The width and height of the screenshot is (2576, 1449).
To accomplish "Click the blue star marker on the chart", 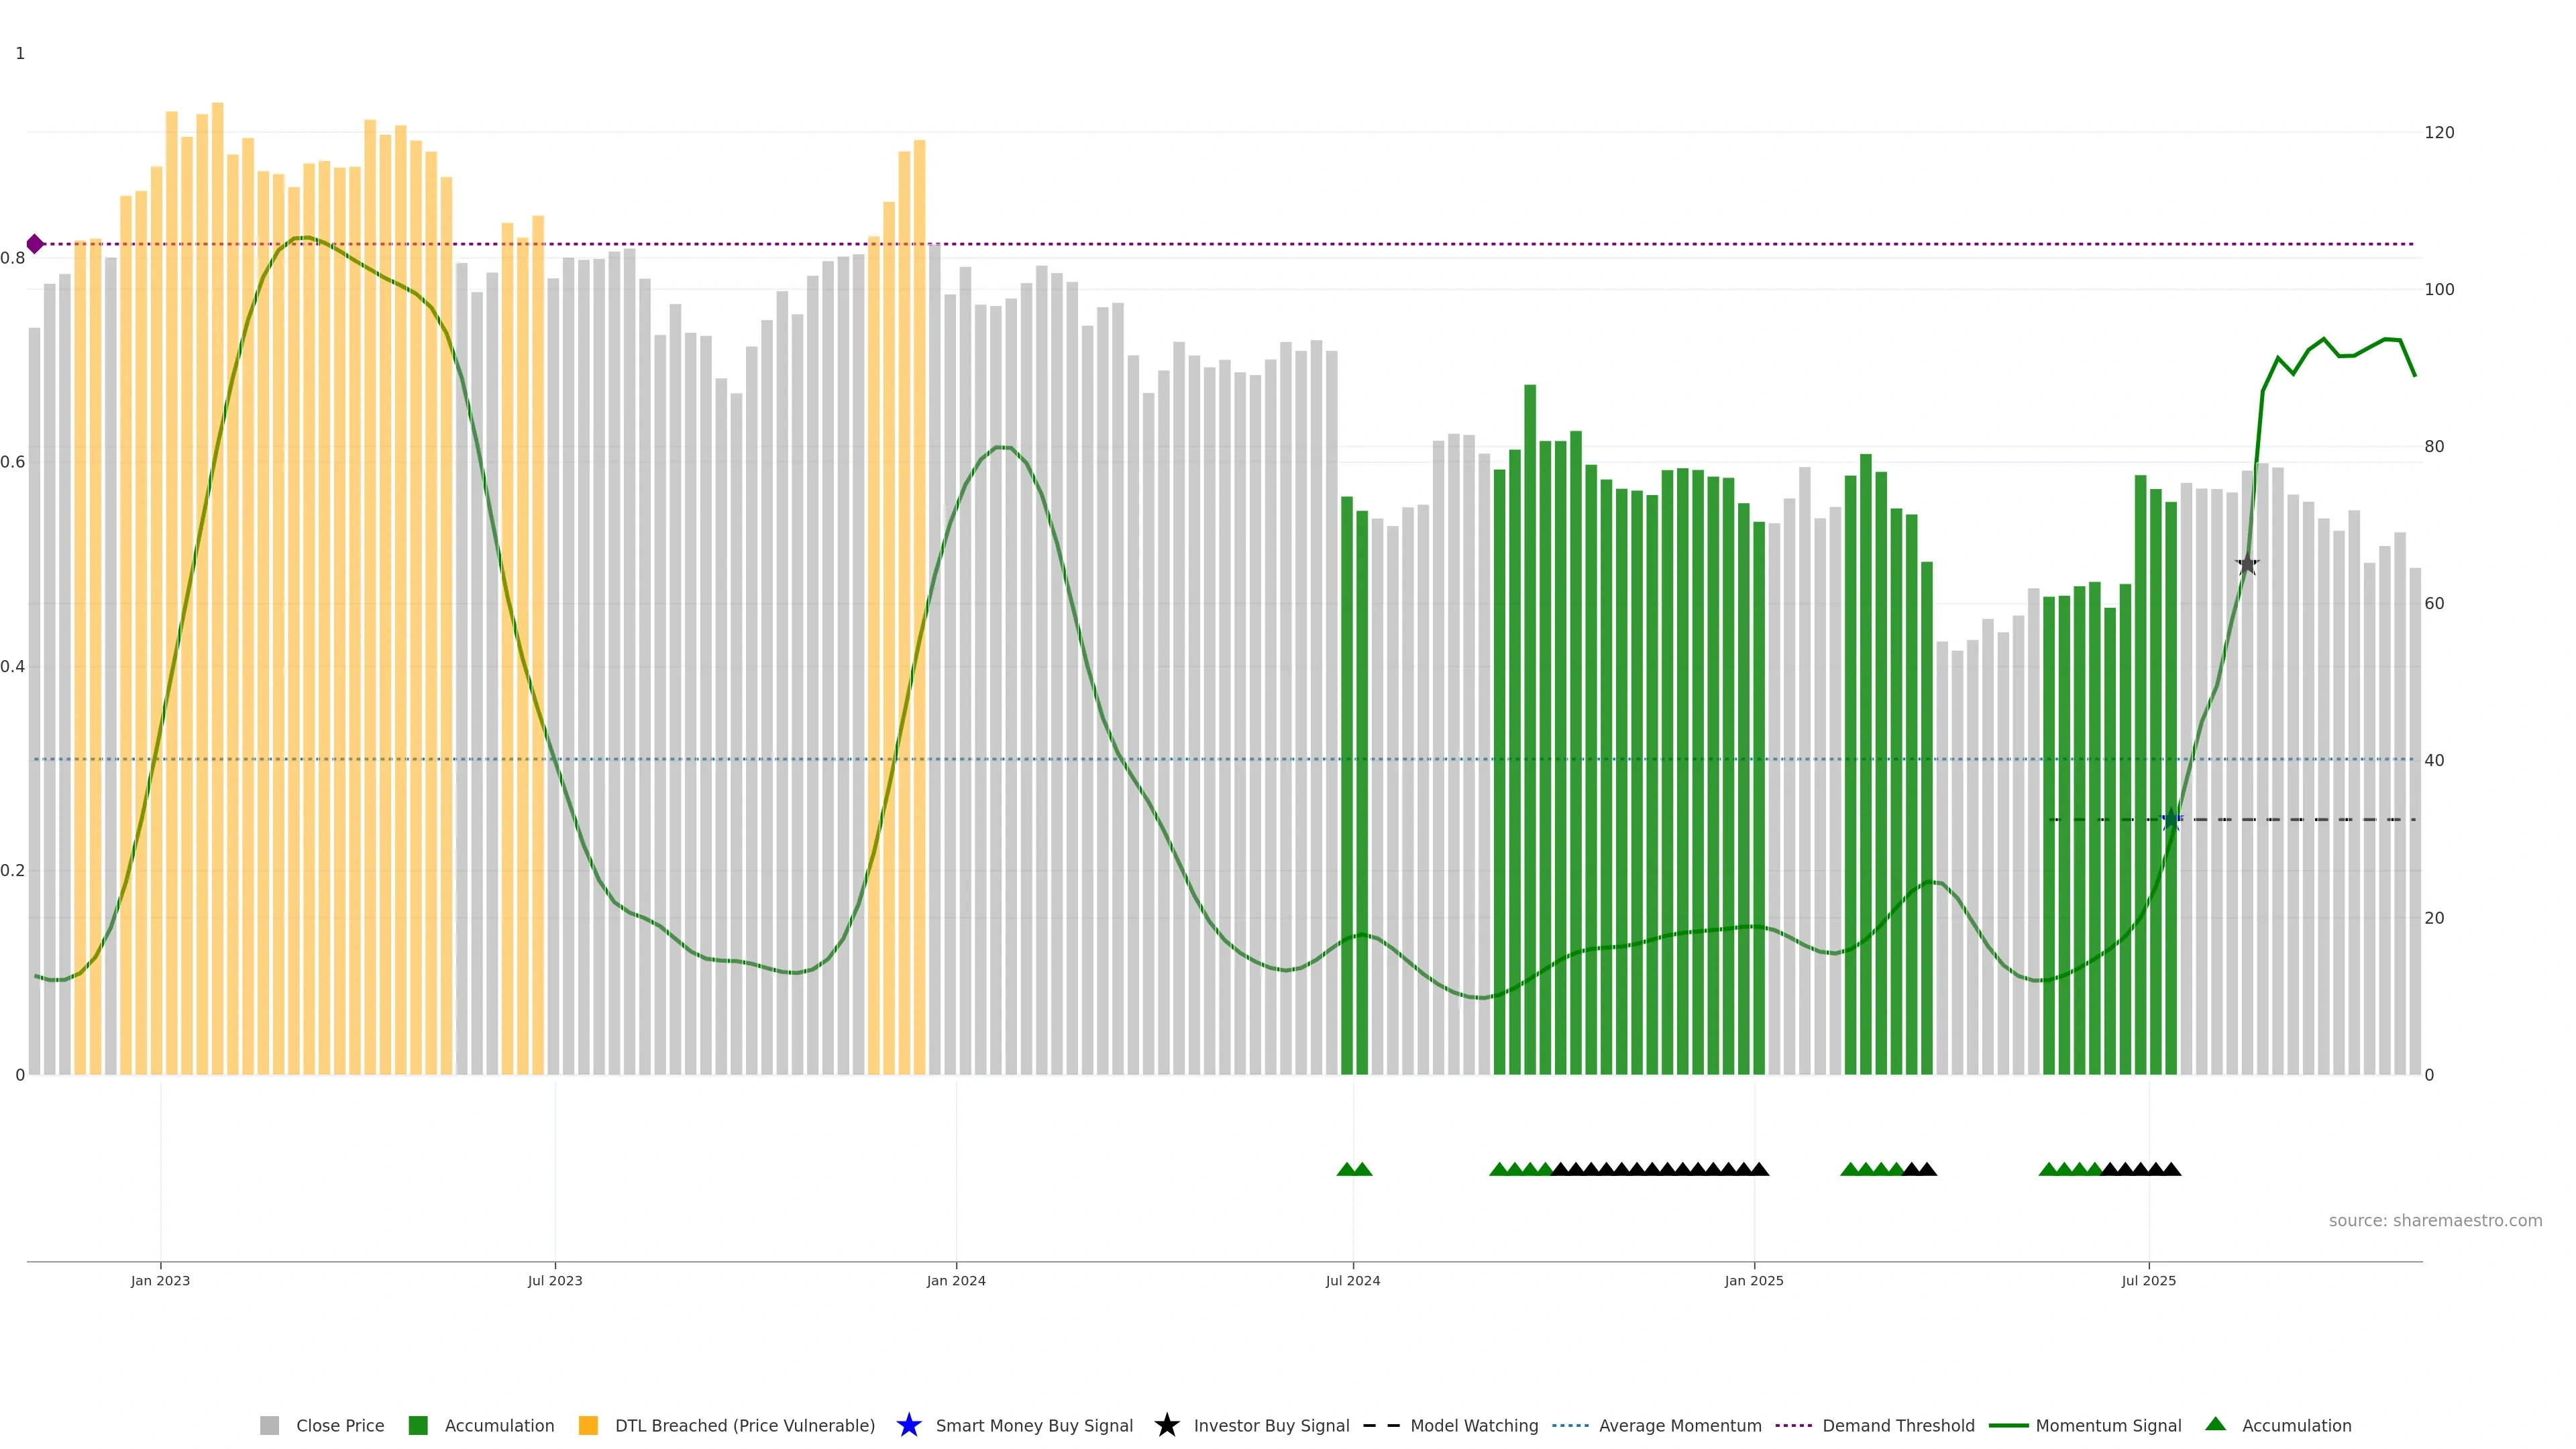I will 2171,820.
